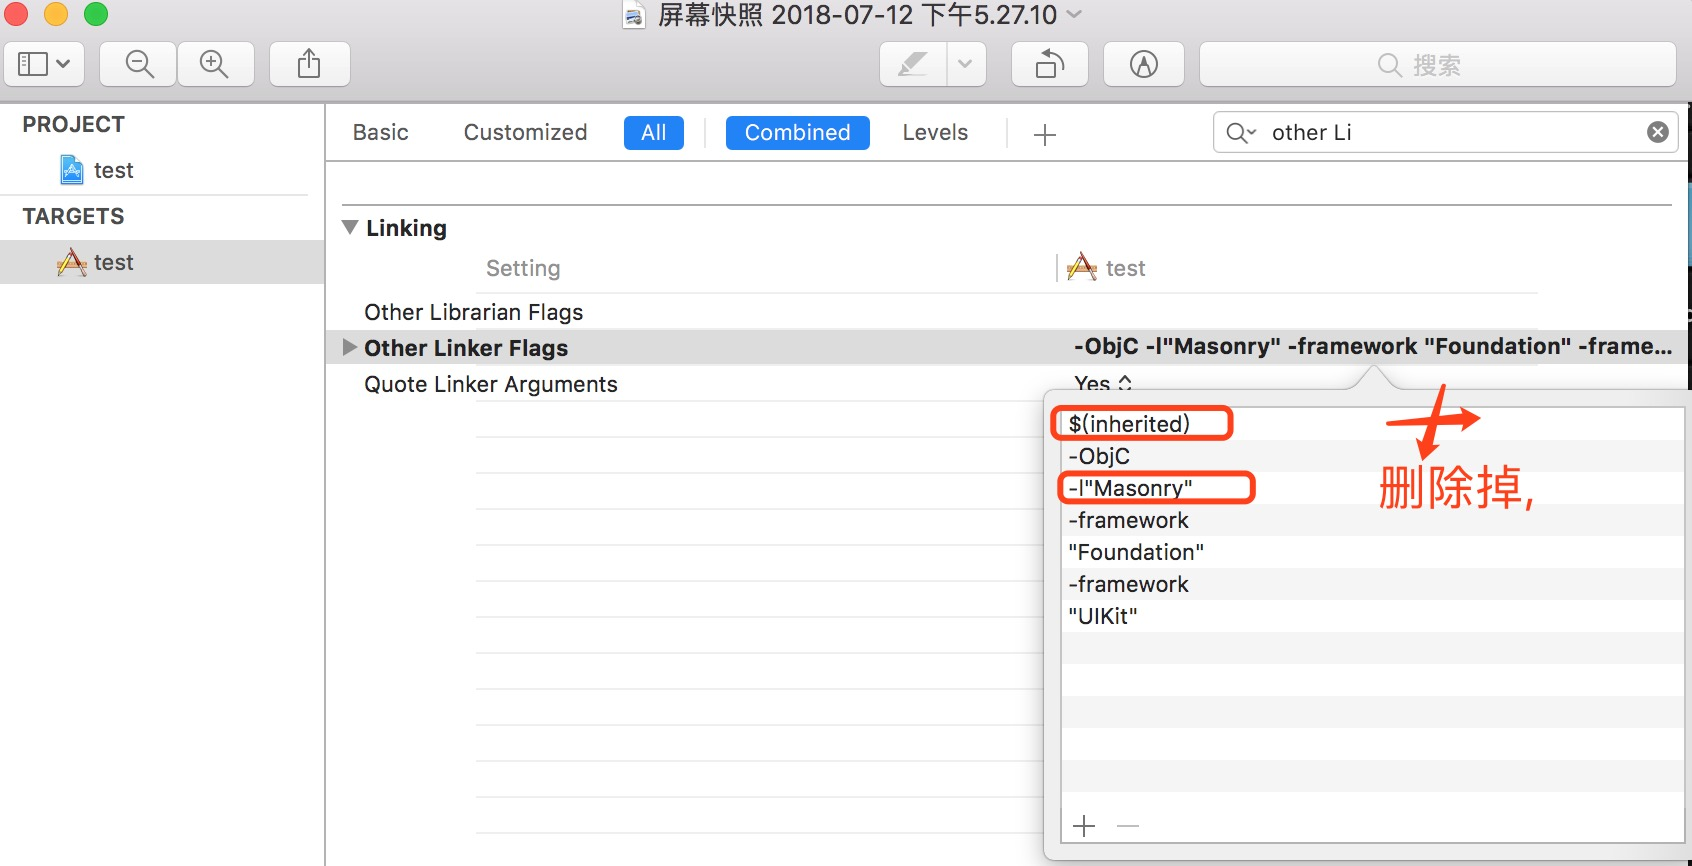
Task: Select the Quote Linker Arguments setting
Action: [490, 384]
